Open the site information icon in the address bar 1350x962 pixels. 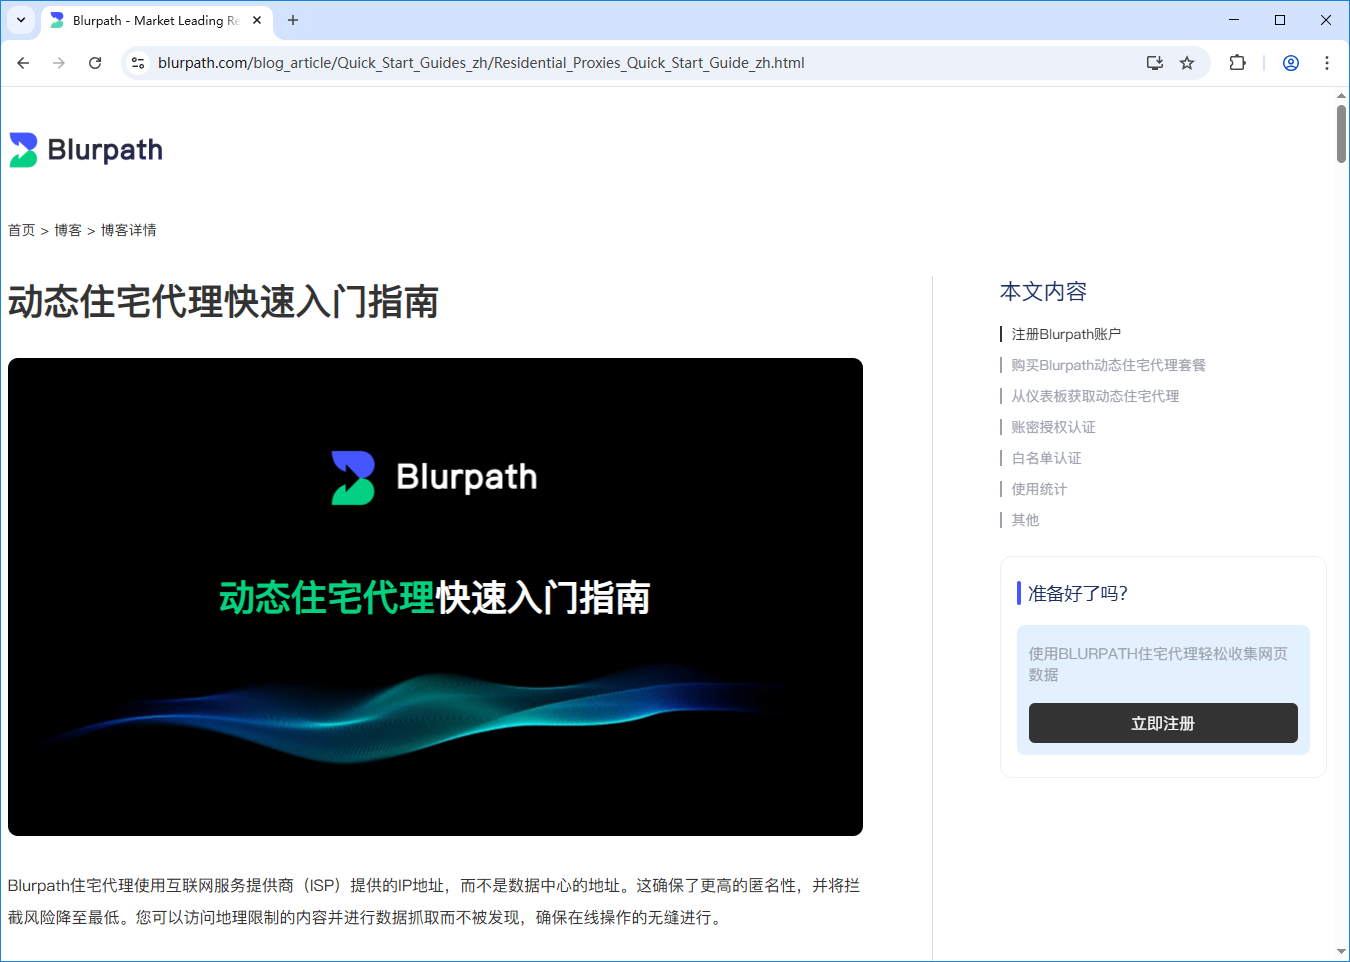coord(138,63)
